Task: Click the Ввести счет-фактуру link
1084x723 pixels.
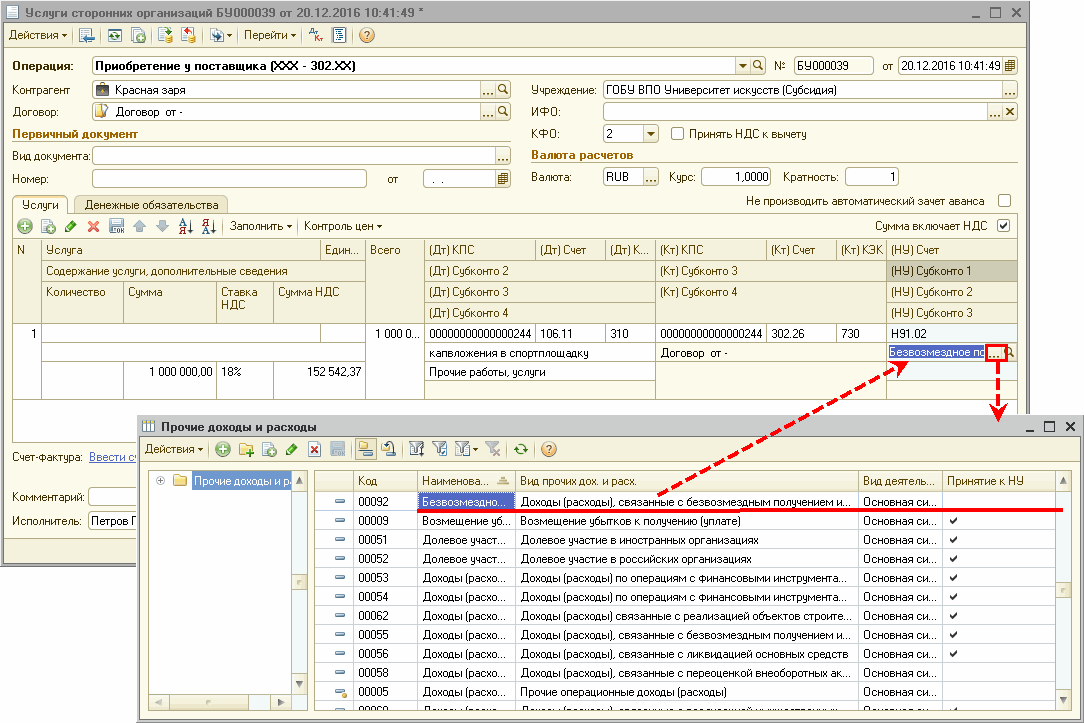Action: [112, 457]
